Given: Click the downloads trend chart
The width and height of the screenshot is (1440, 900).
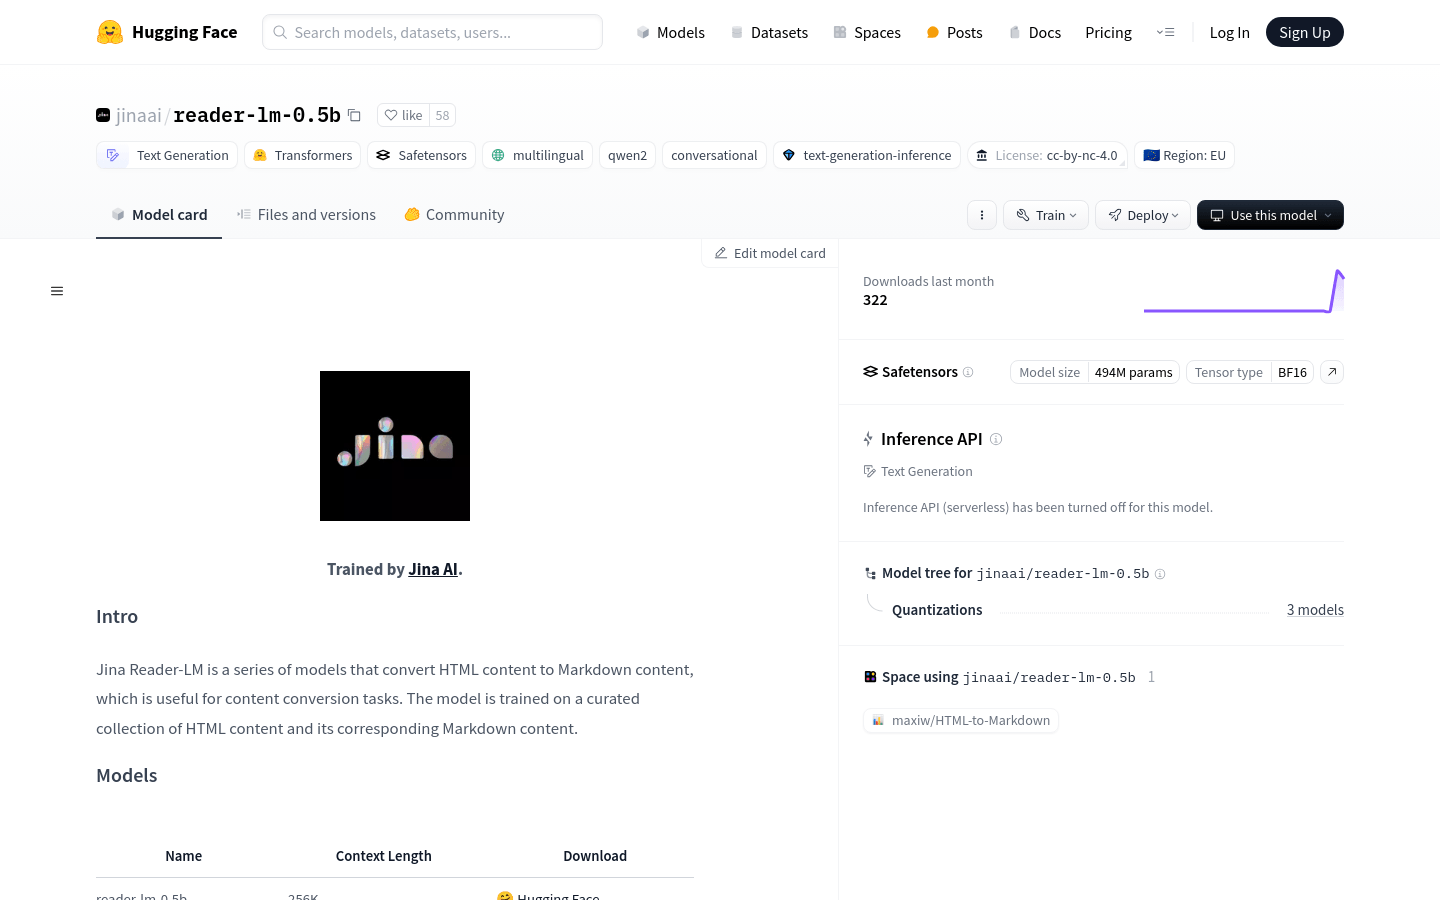Looking at the screenshot, I should pyautogui.click(x=1244, y=291).
